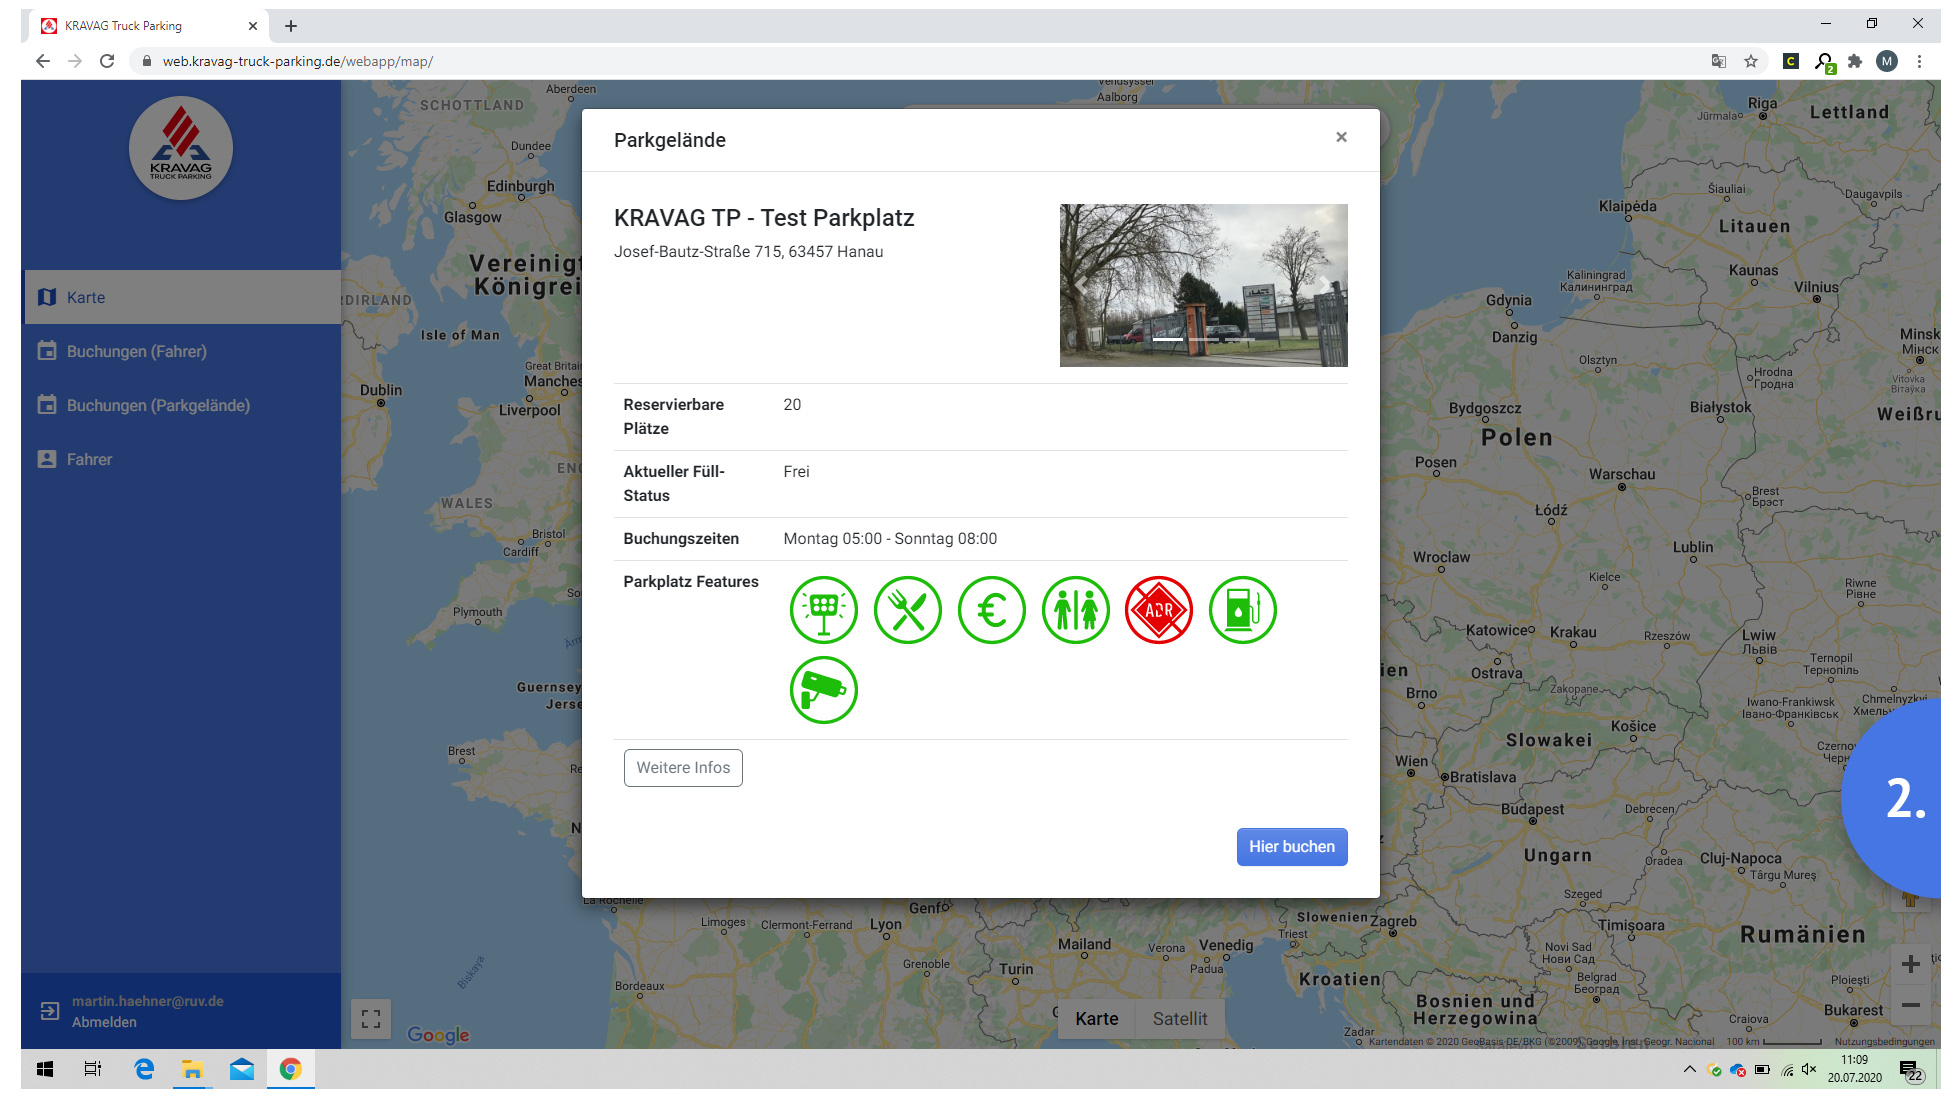Click the surveillance camera feature icon
This screenshot has height=1100, width=1960.
[823, 690]
